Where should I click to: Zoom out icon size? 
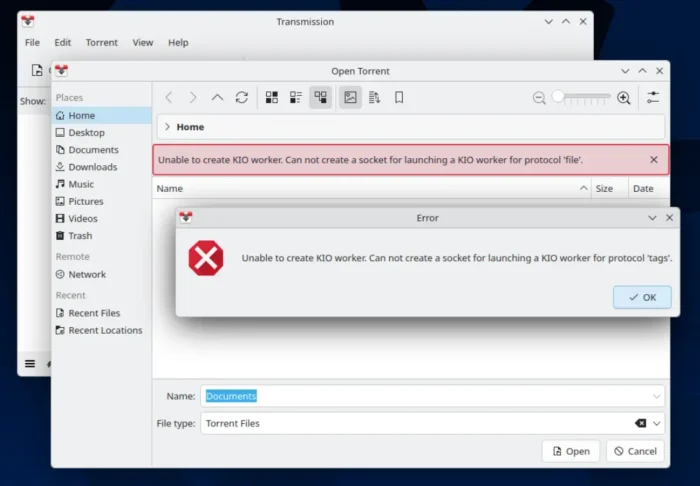coord(539,98)
